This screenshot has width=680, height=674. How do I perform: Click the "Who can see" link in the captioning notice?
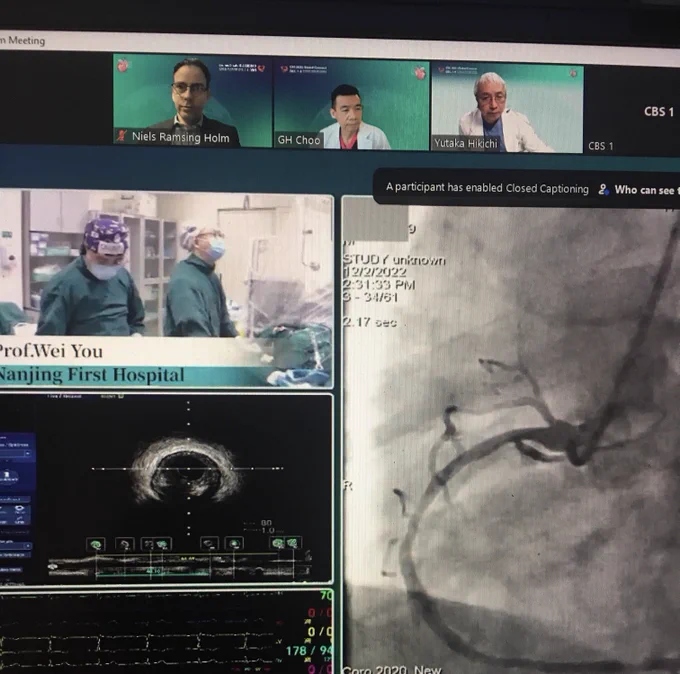point(647,190)
